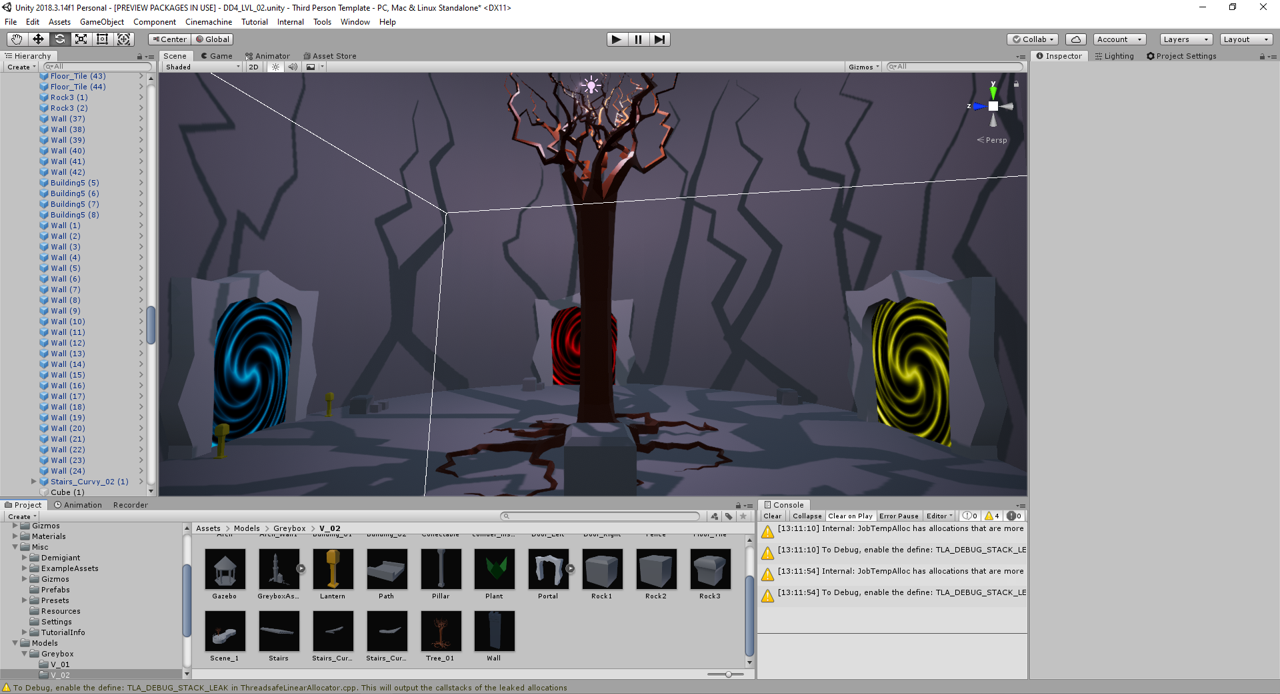This screenshot has height=694, width=1280.
Task: Select the Rotate tool
Action: (60, 39)
